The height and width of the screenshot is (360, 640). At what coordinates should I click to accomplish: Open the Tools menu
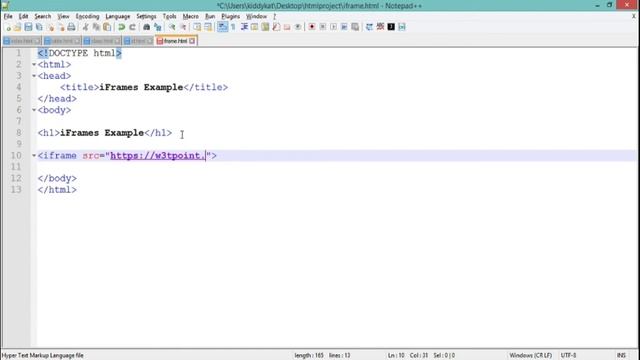[169, 16]
